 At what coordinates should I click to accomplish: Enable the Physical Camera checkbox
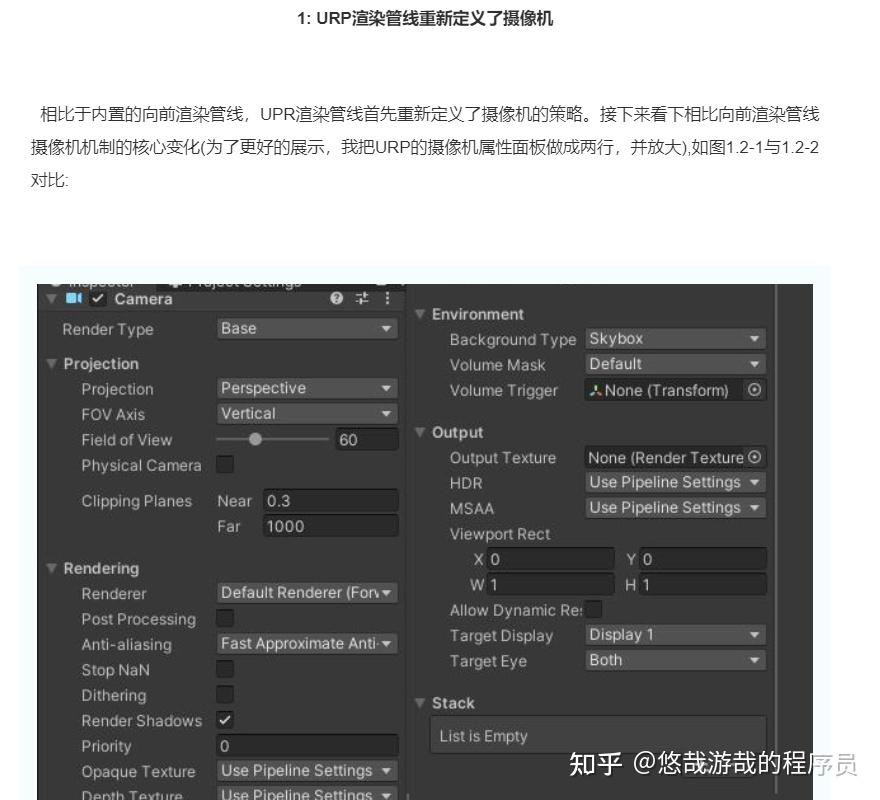[224, 464]
